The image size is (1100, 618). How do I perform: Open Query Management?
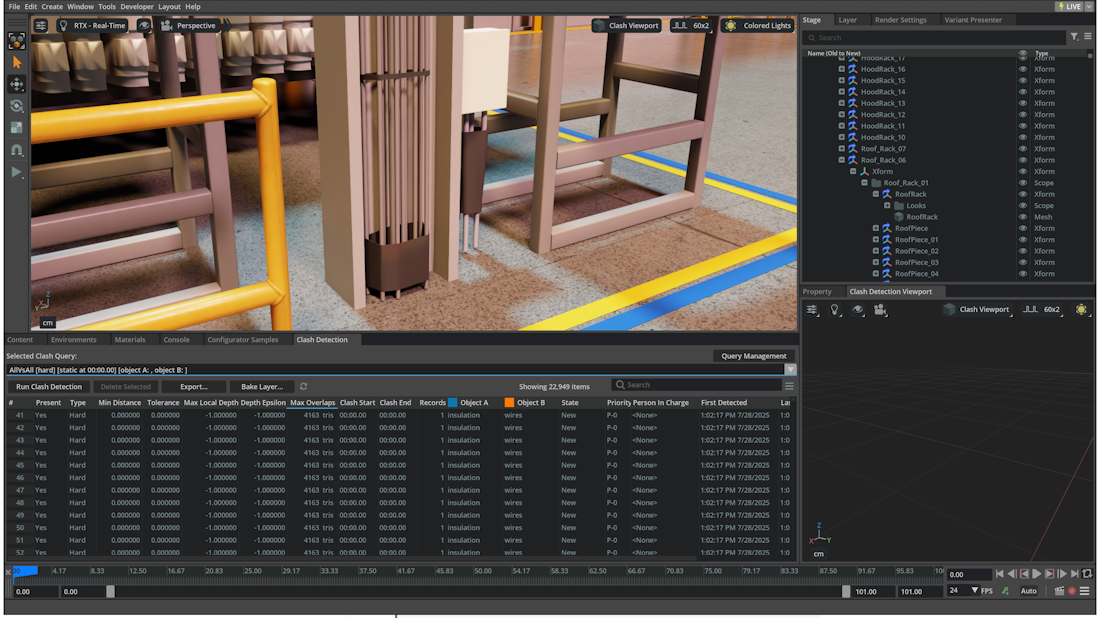[754, 356]
